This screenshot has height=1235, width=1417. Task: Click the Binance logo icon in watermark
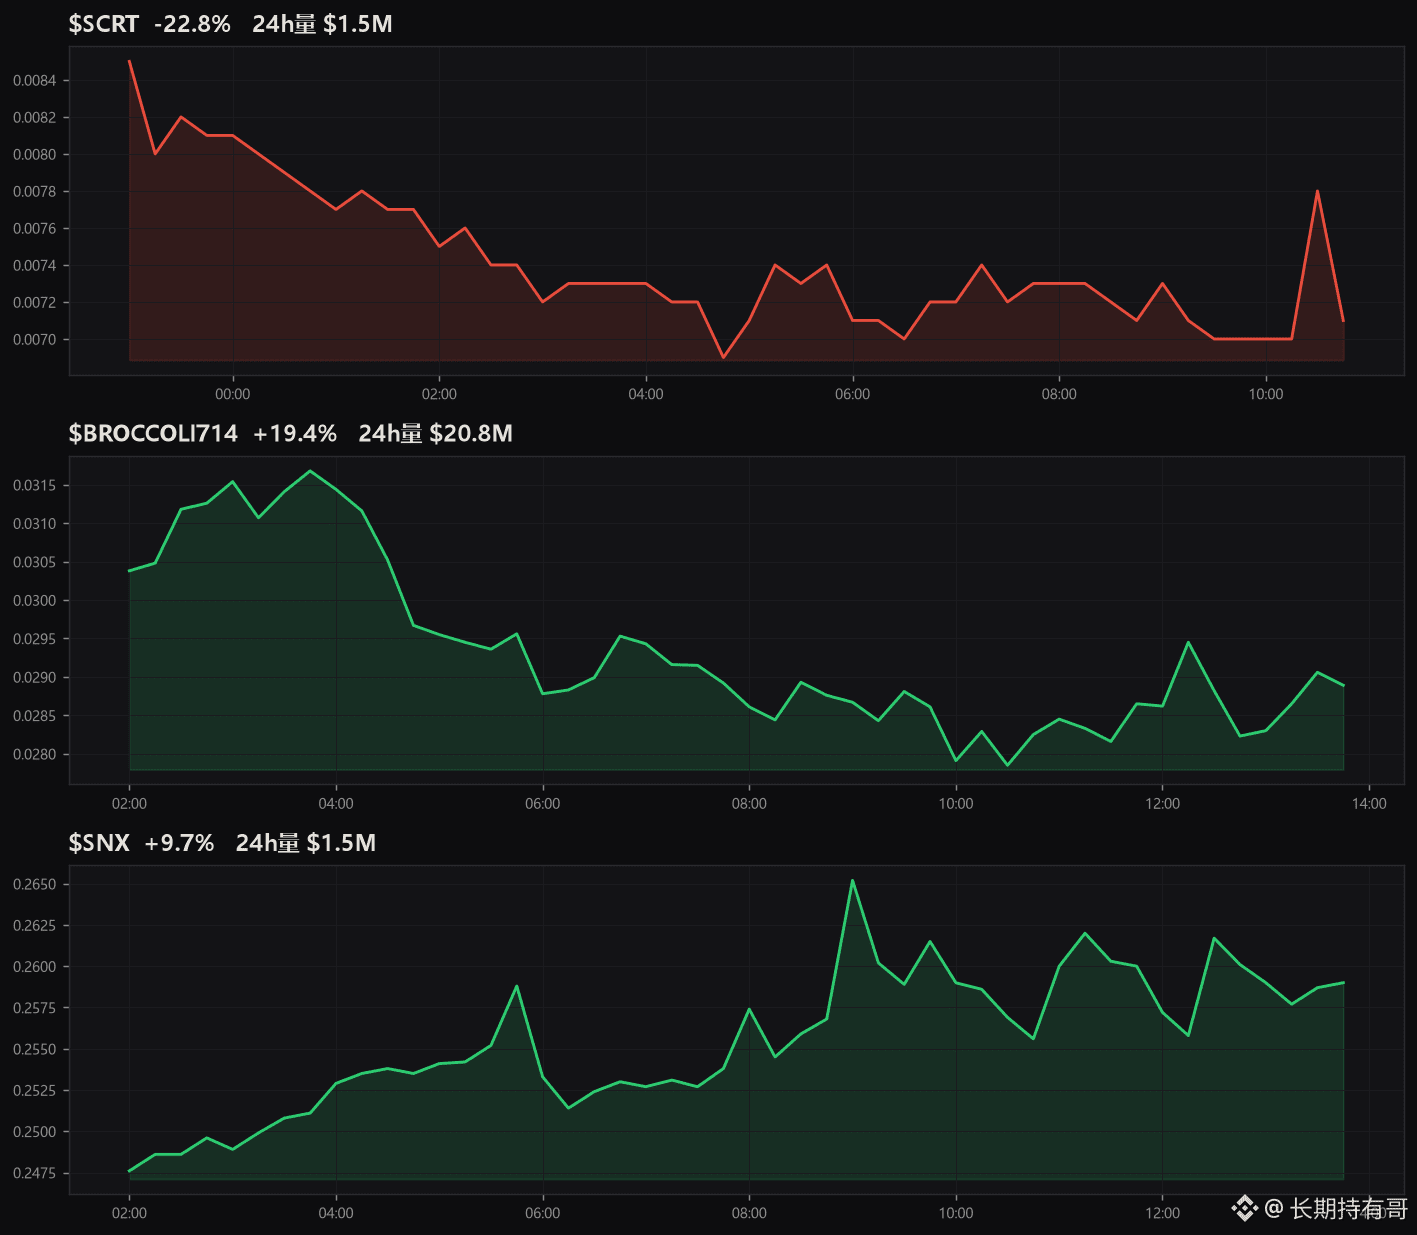point(1244,1208)
